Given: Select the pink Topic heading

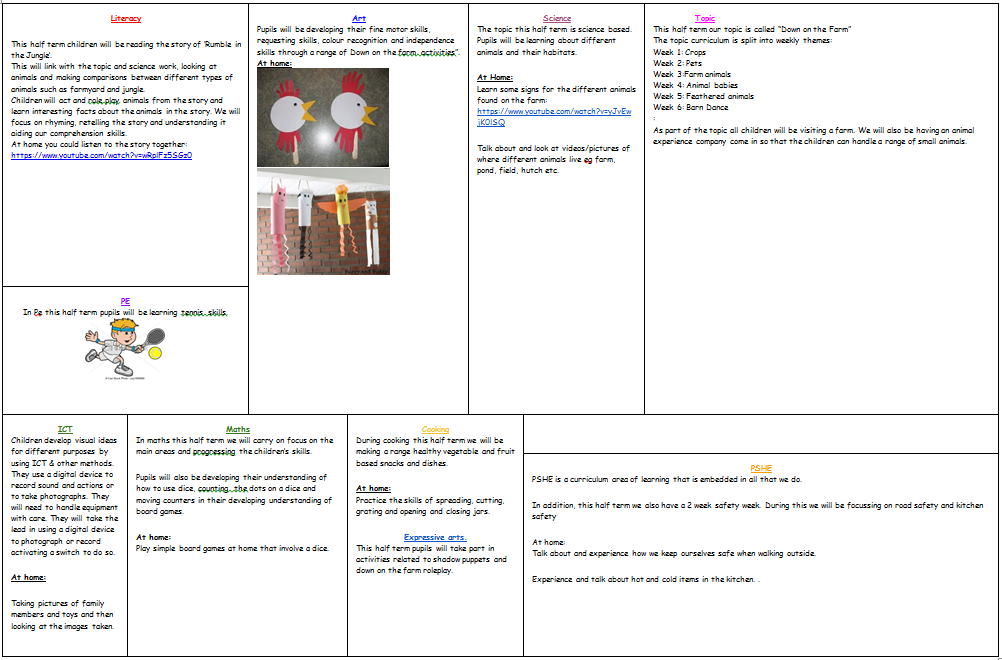Looking at the screenshot, I should point(704,18).
